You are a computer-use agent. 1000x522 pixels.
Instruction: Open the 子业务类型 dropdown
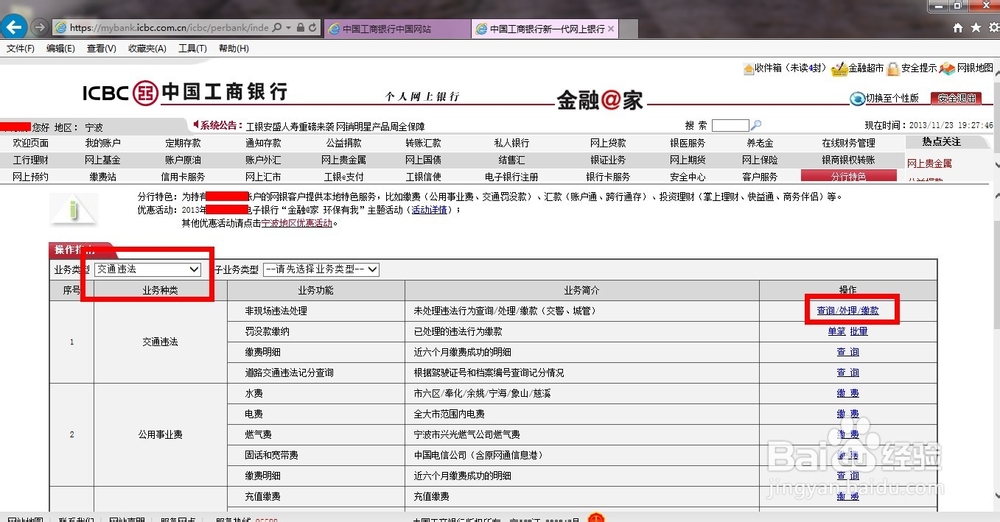321,269
